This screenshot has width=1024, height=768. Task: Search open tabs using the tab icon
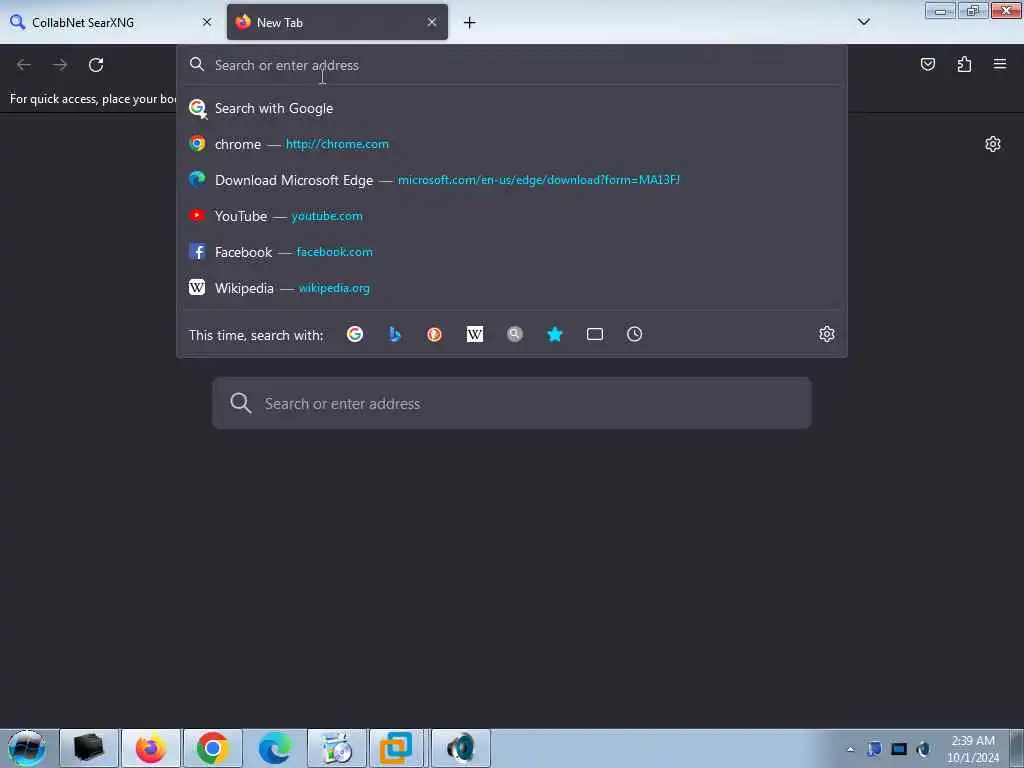[595, 334]
